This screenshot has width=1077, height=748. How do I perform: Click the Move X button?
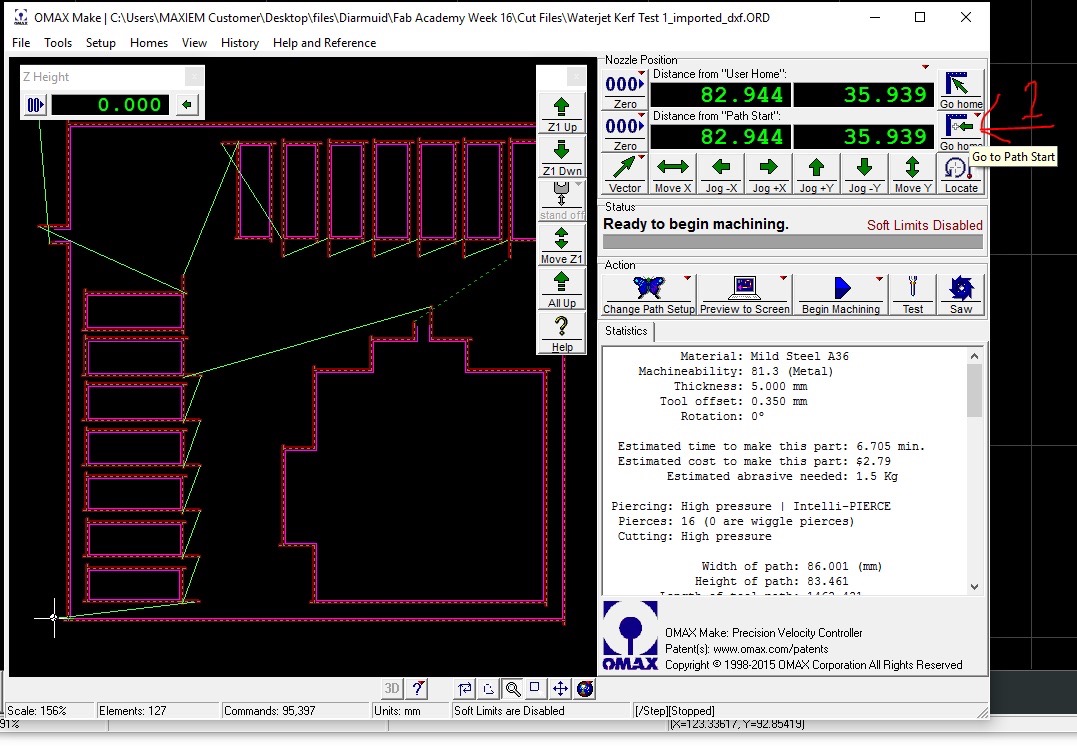pyautogui.click(x=672, y=174)
